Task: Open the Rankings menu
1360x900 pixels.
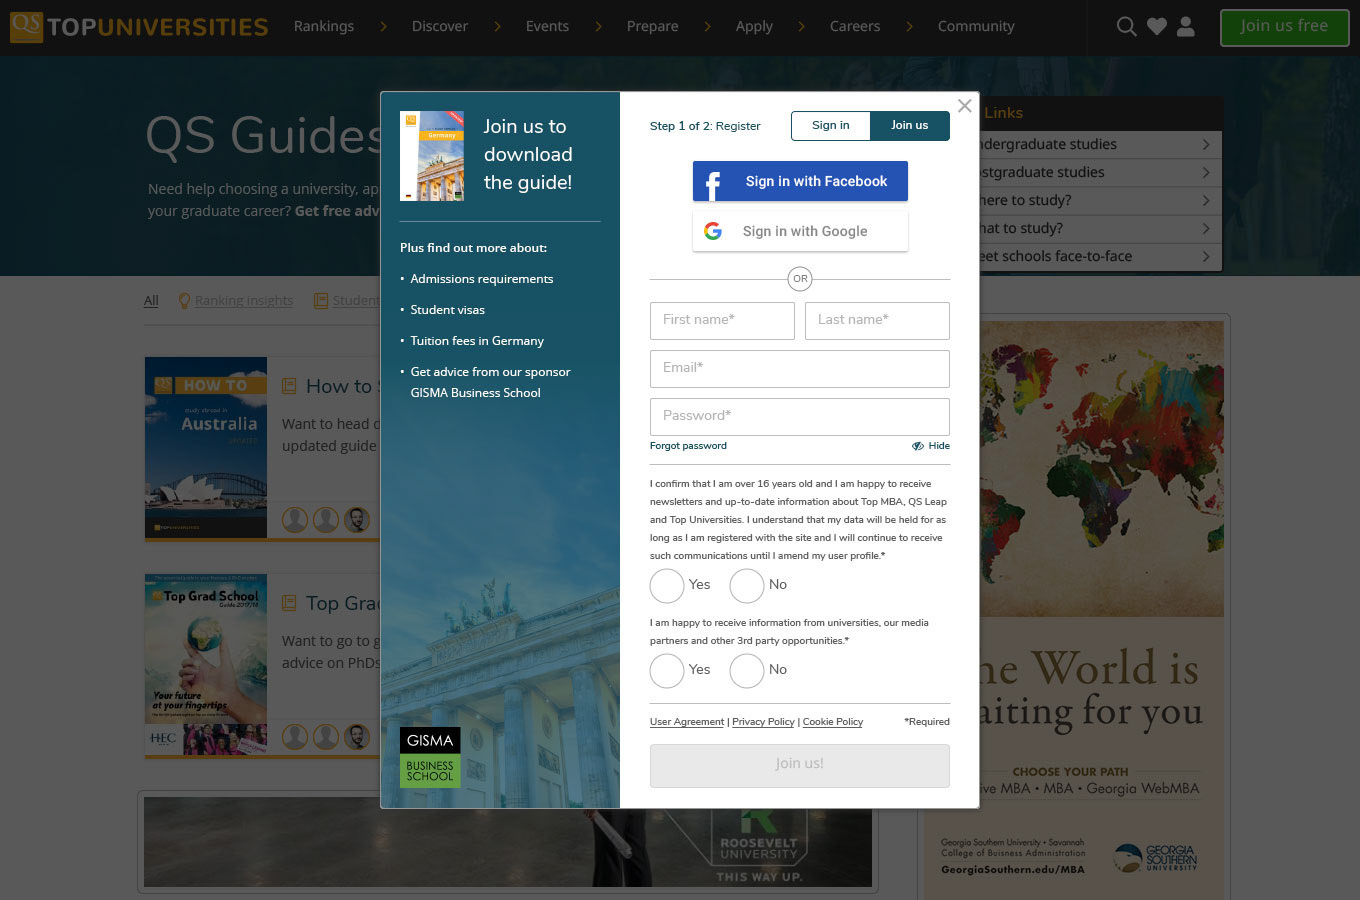Action: click(324, 27)
